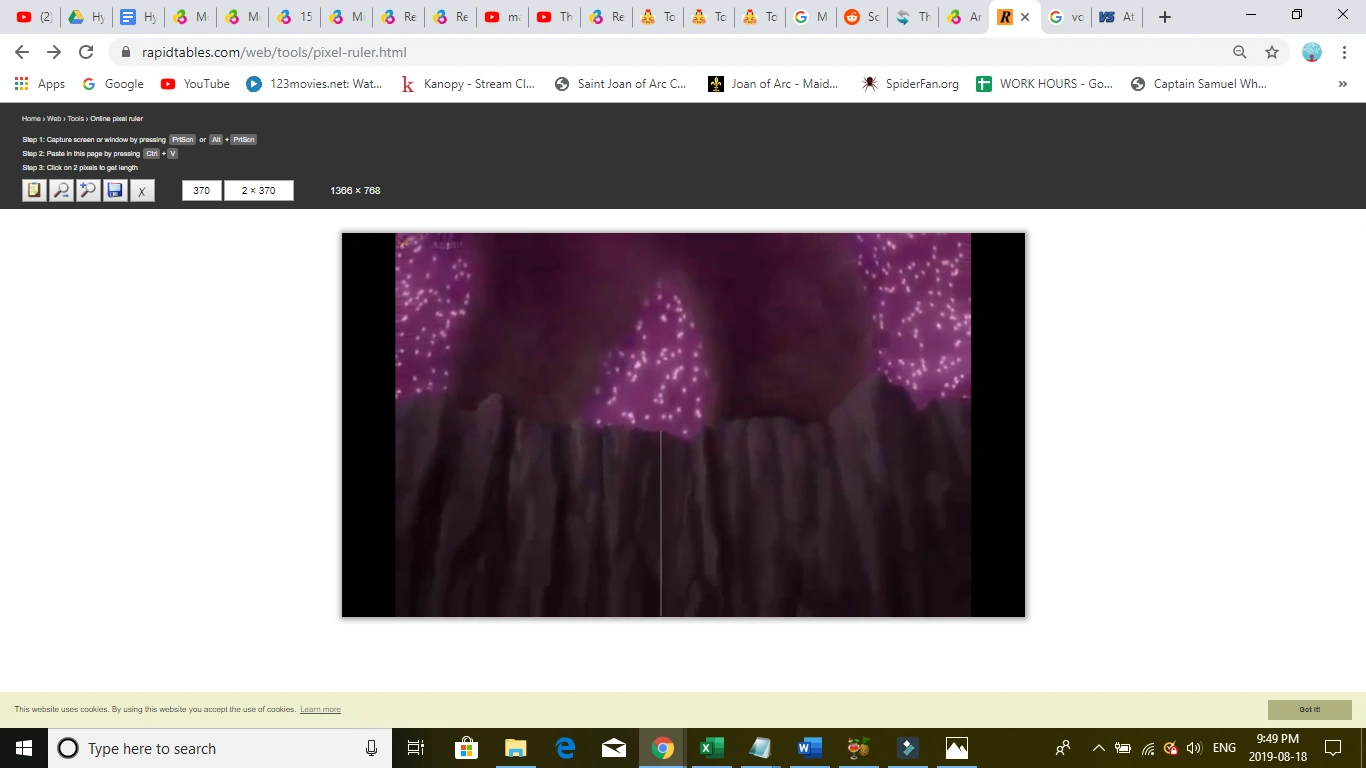Open the Photos app from the taskbar

click(x=956, y=748)
